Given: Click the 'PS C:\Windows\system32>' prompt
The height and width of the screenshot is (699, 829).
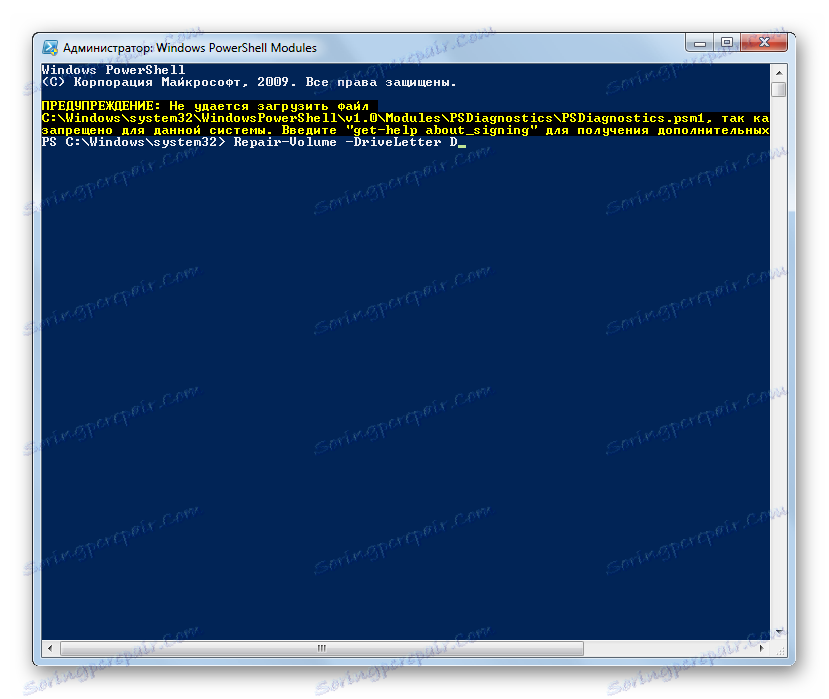Looking at the screenshot, I should pos(133,142).
